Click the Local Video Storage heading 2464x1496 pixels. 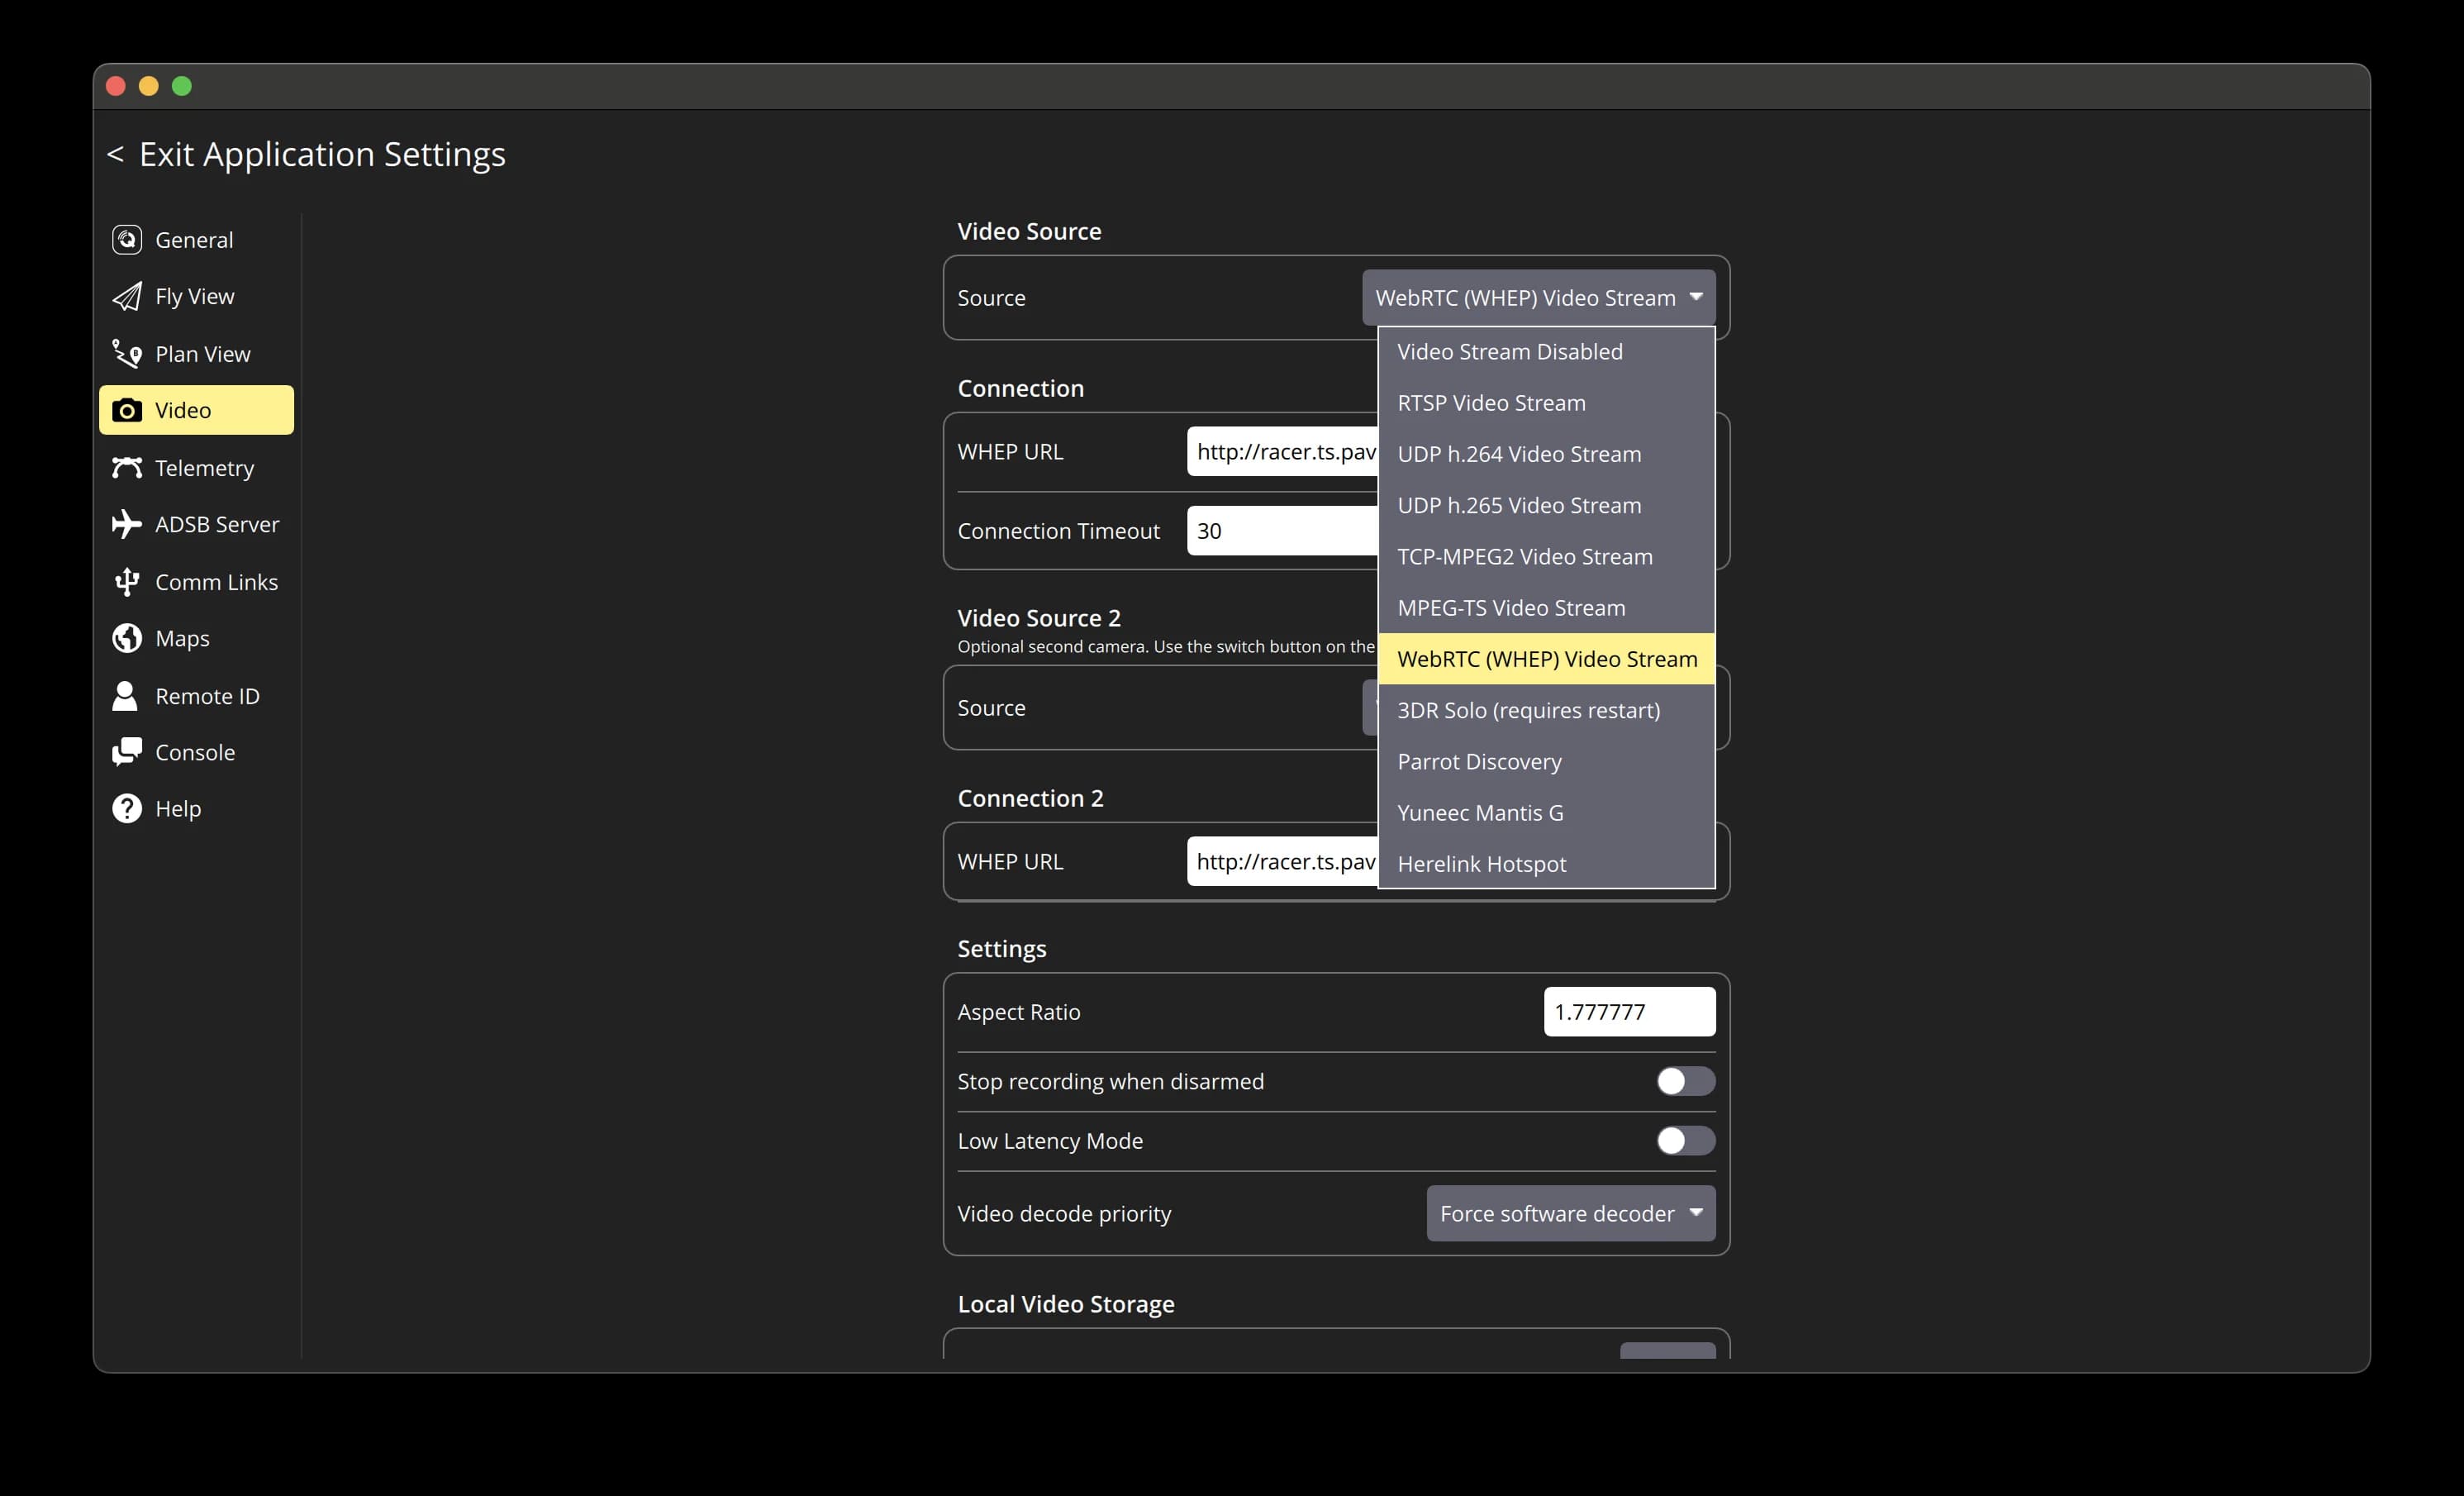click(1066, 1304)
